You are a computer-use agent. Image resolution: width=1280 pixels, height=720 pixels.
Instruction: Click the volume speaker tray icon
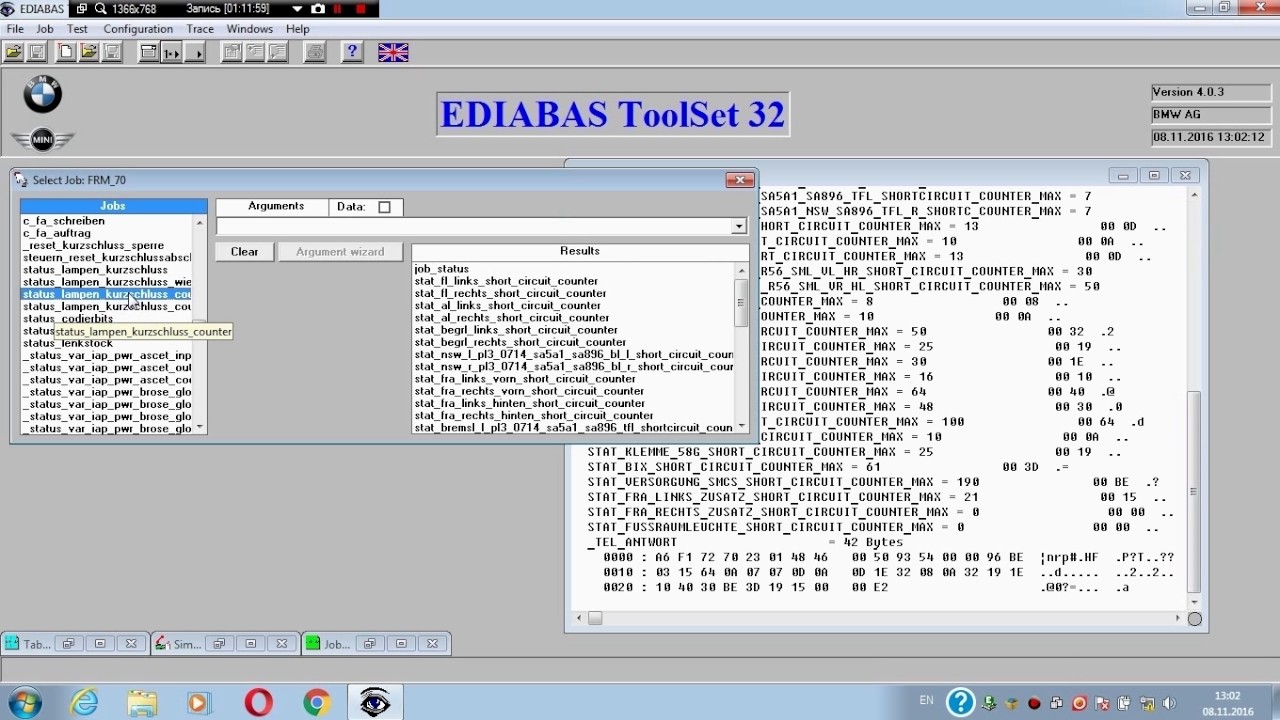click(x=1170, y=703)
